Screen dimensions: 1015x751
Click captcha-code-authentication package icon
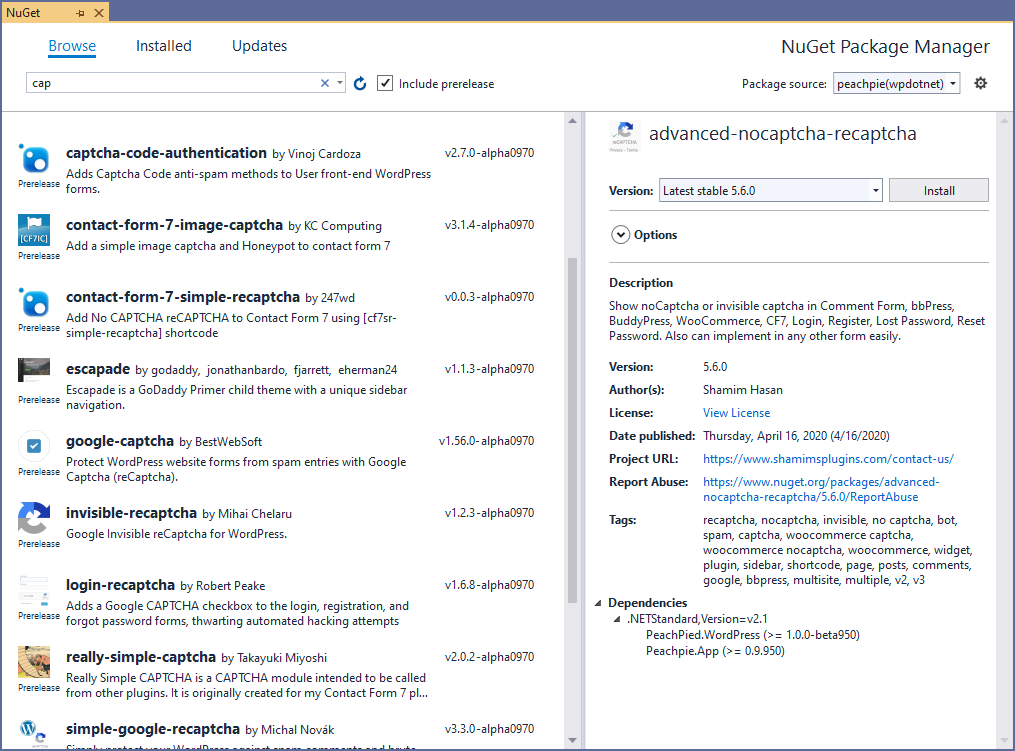[34, 159]
